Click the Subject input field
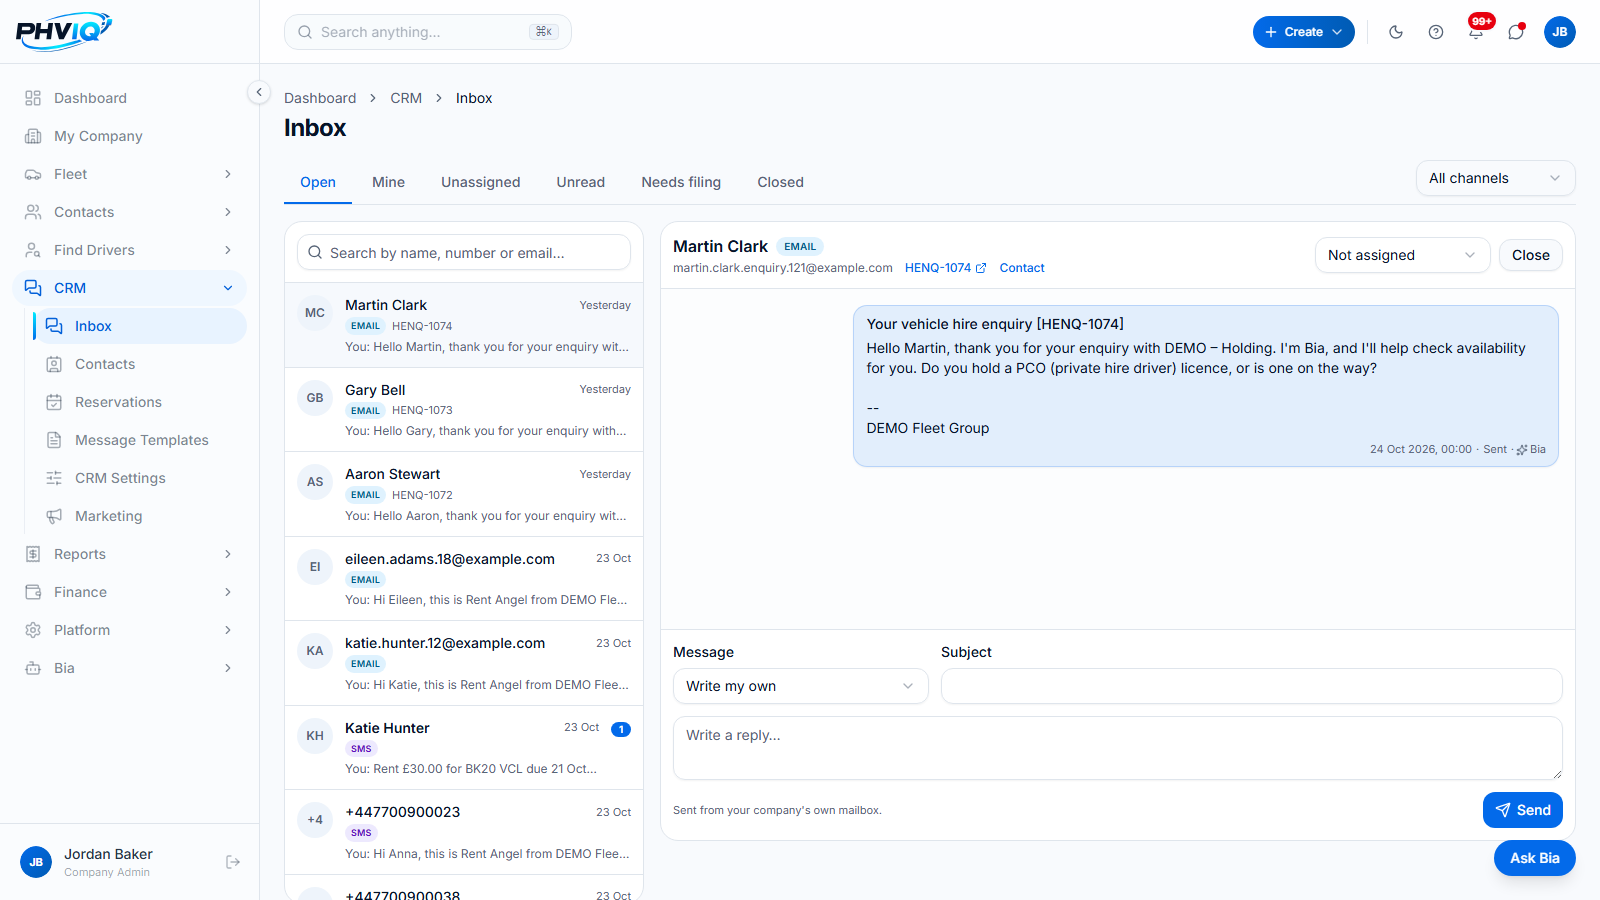The image size is (1600, 900). [x=1251, y=686]
